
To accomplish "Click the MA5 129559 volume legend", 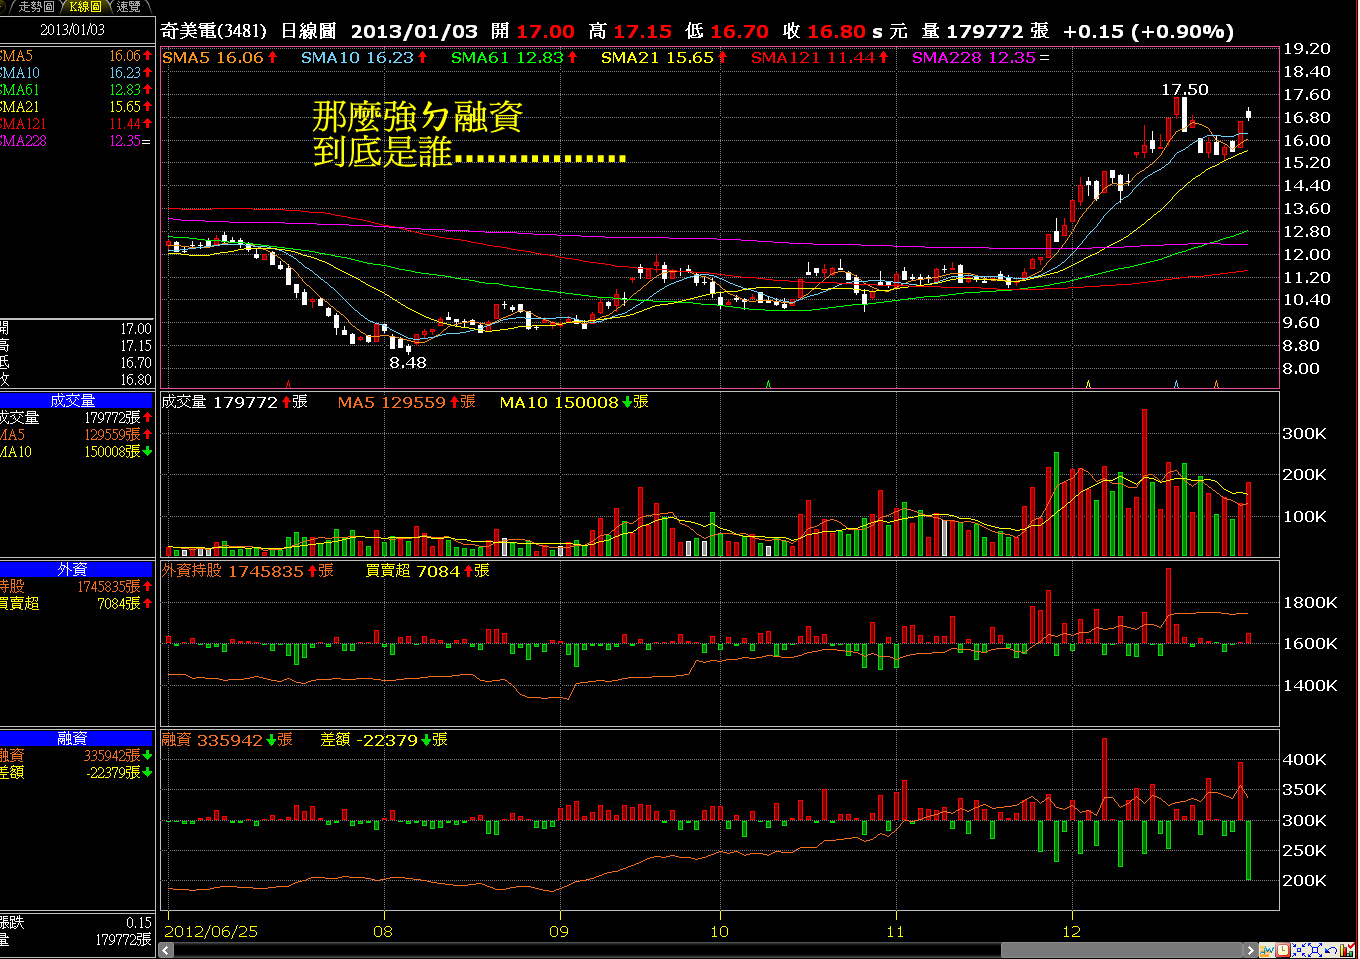I will [x=406, y=402].
